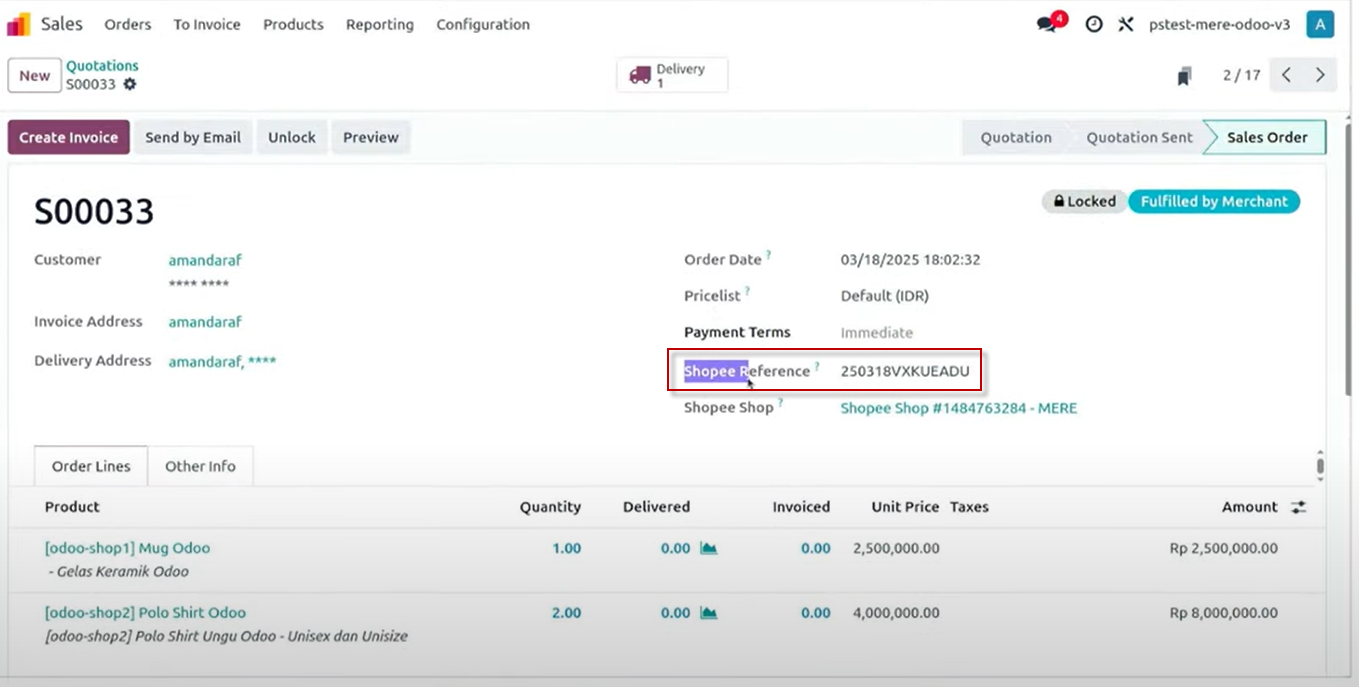Open the Reporting menu
This screenshot has width=1359, height=687.
coord(379,24)
